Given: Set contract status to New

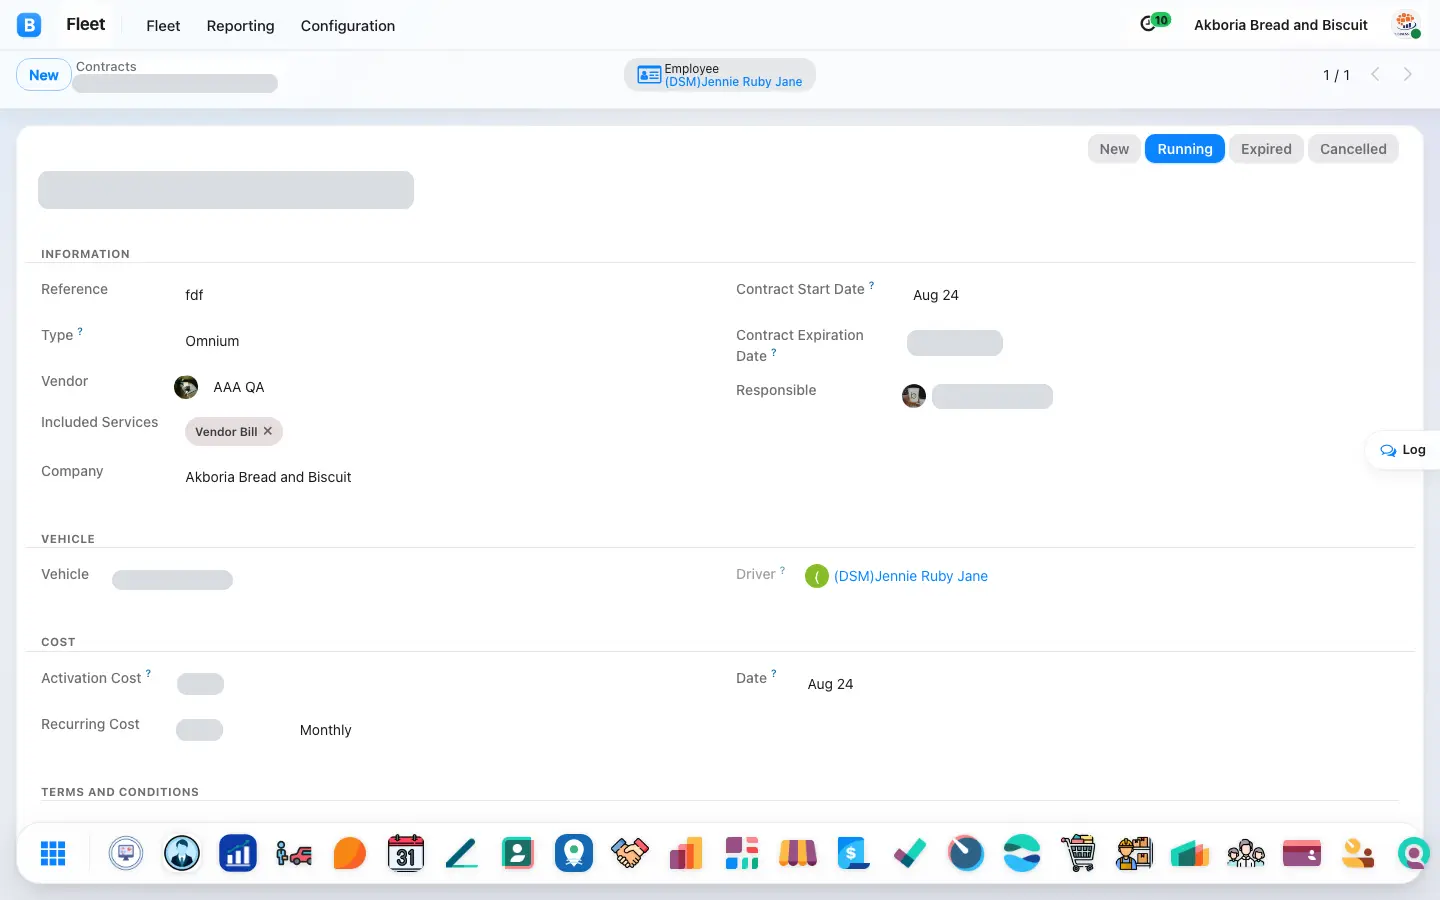Looking at the screenshot, I should coord(1114,149).
